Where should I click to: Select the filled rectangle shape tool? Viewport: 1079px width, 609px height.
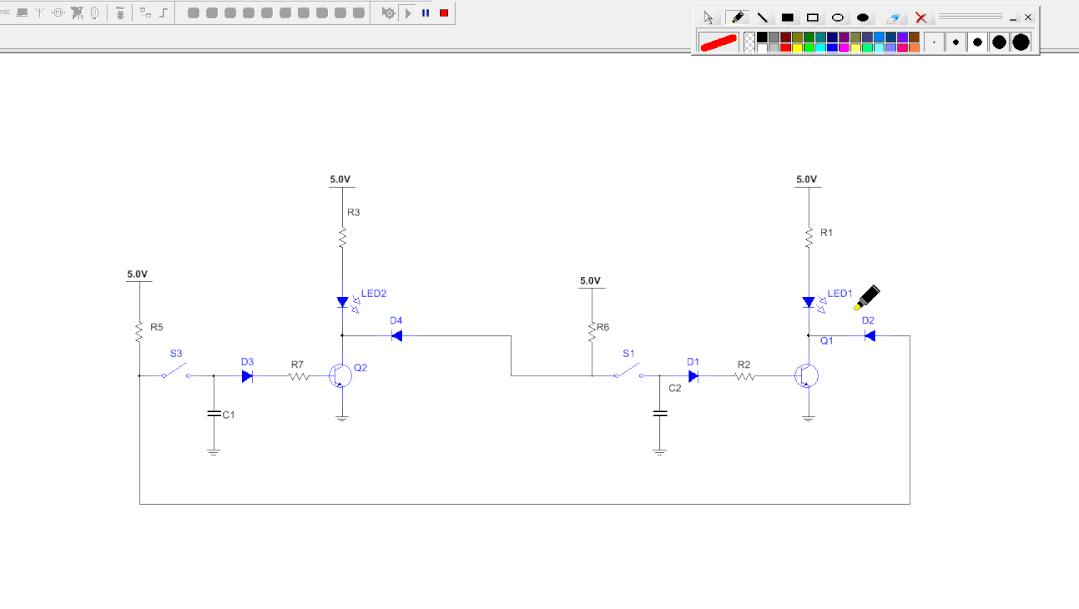(787, 18)
